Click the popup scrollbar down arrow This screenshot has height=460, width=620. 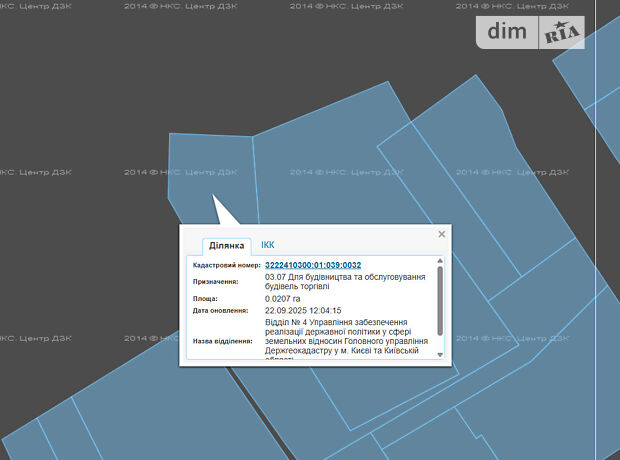coord(440,353)
